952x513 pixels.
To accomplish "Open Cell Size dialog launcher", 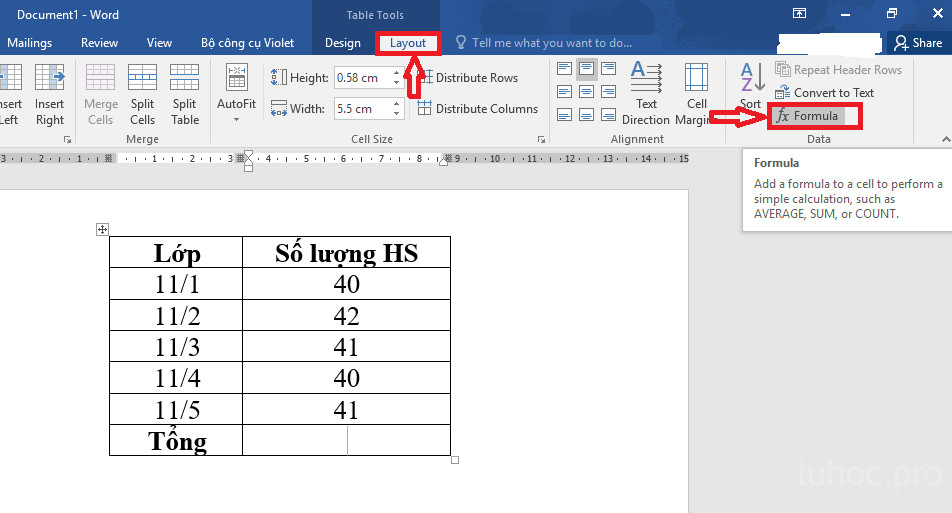I will (x=541, y=140).
